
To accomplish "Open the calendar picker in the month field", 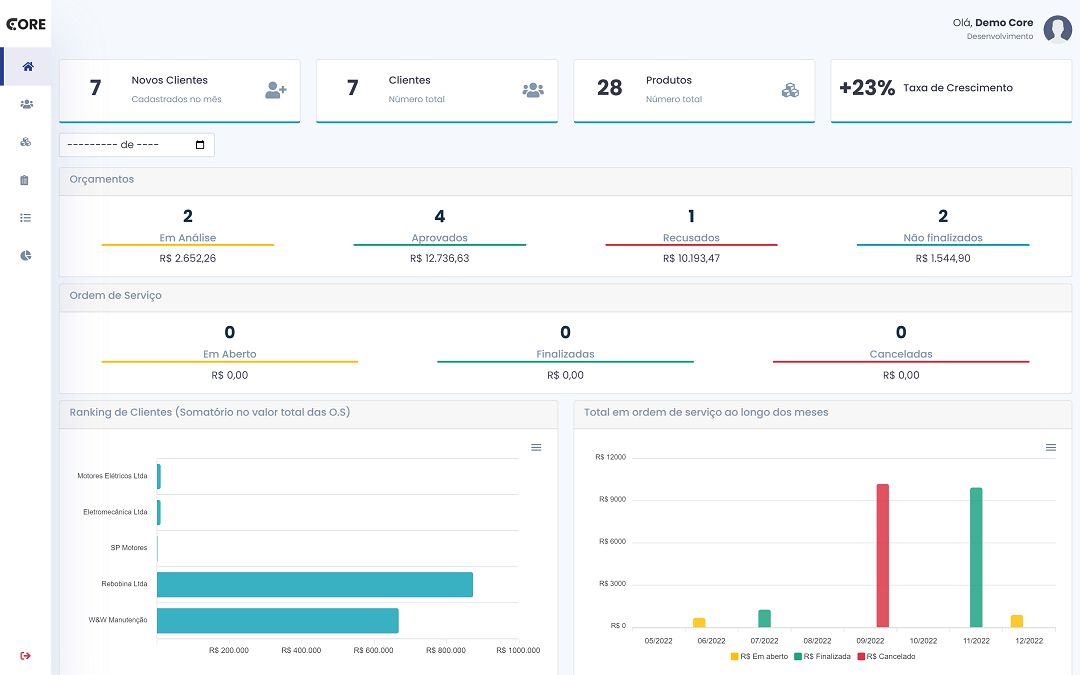I will (x=200, y=145).
